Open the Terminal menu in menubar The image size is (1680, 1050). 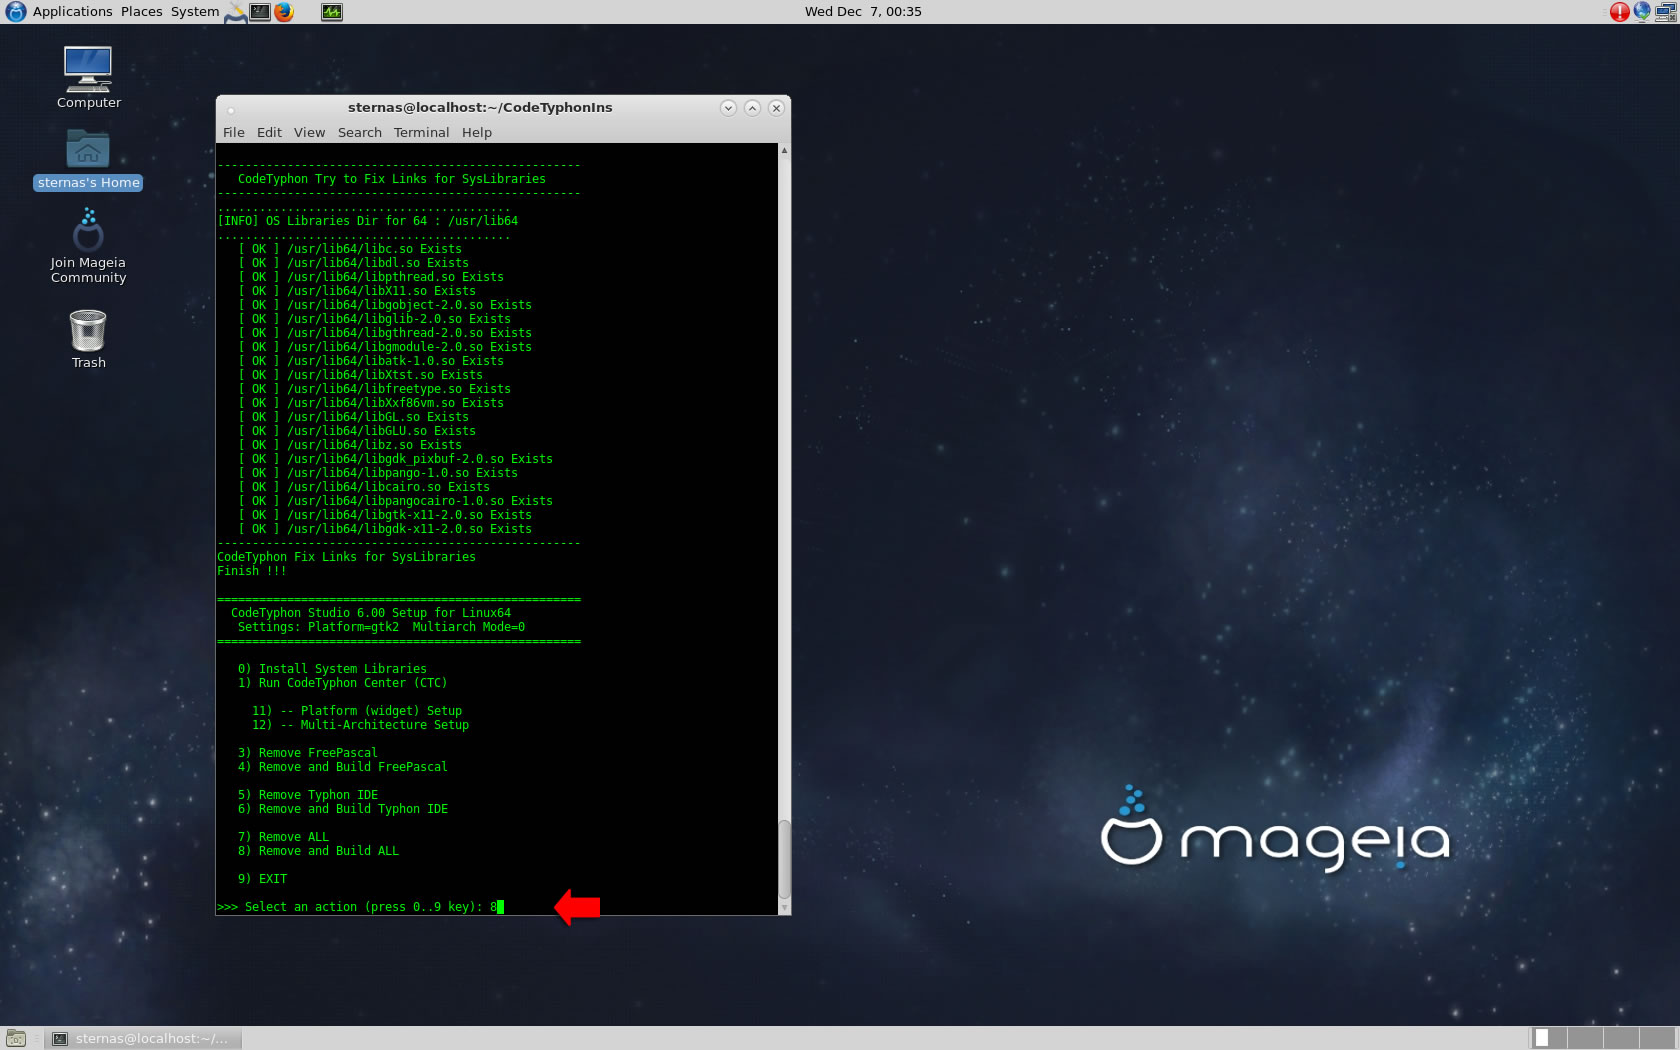pyautogui.click(x=421, y=132)
